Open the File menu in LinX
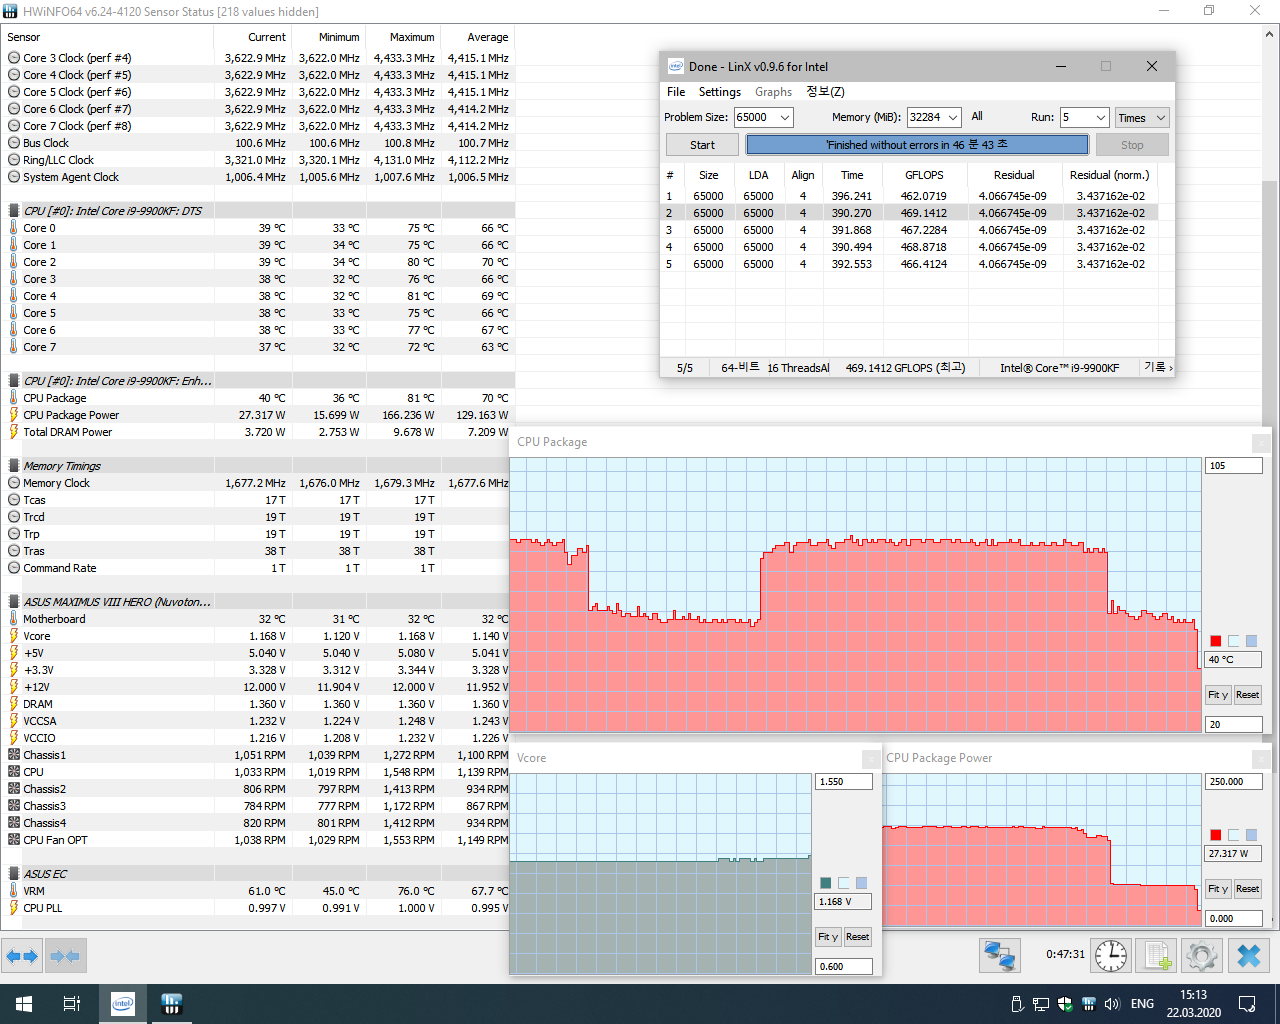 coord(676,92)
